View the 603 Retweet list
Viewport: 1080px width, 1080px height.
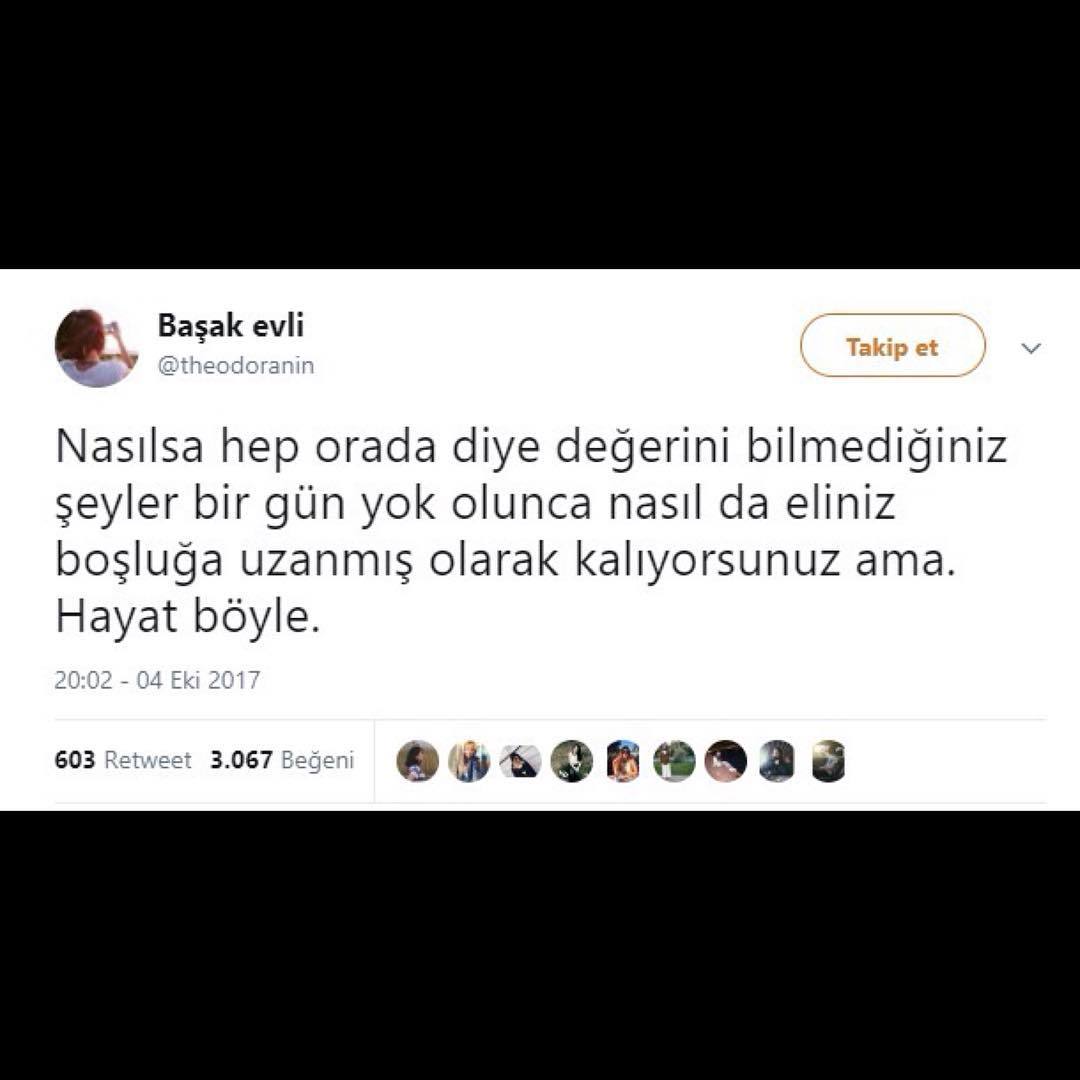(123, 760)
